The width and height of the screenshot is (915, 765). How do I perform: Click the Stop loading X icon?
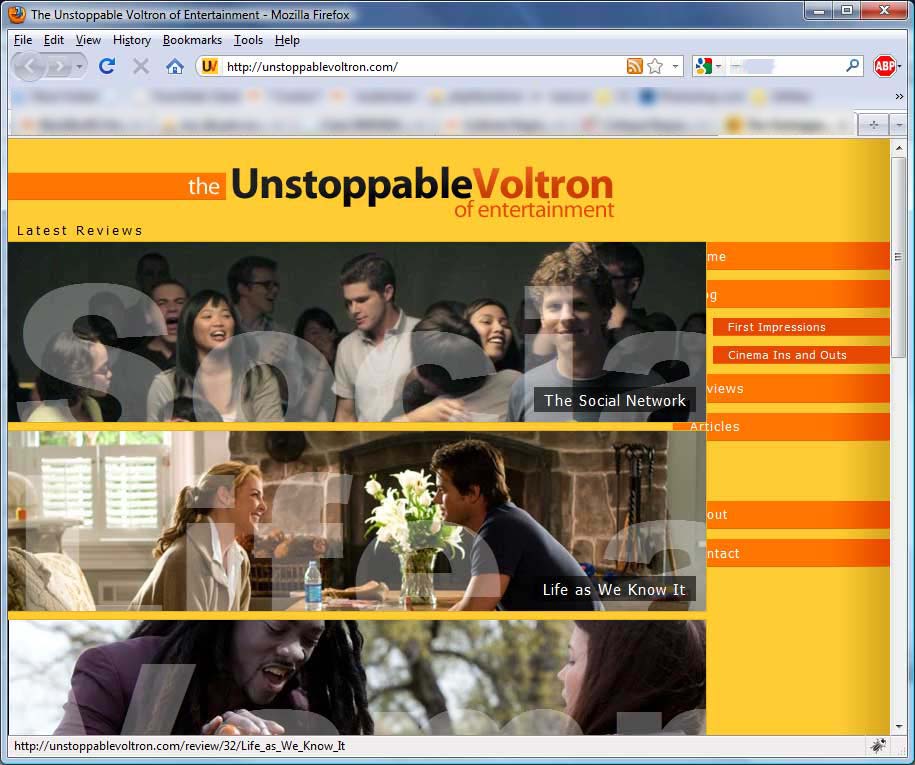[141, 66]
